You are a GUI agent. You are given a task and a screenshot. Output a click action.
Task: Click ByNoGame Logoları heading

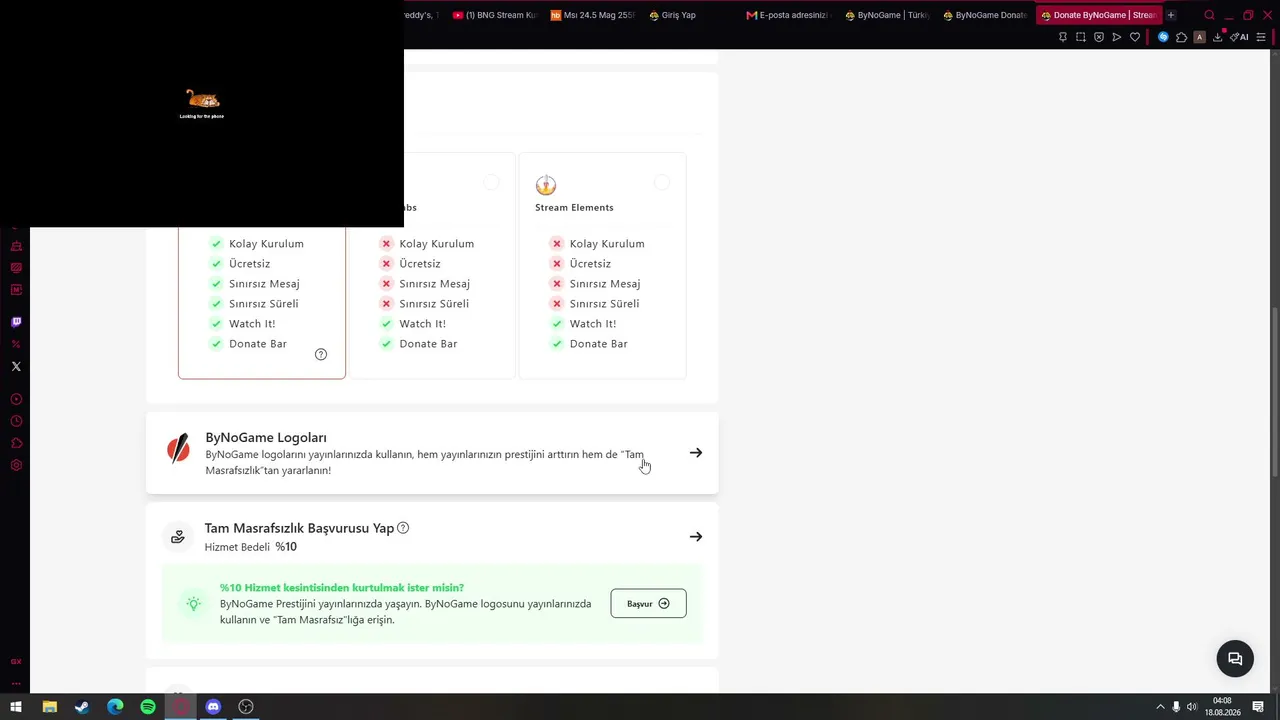pos(266,437)
